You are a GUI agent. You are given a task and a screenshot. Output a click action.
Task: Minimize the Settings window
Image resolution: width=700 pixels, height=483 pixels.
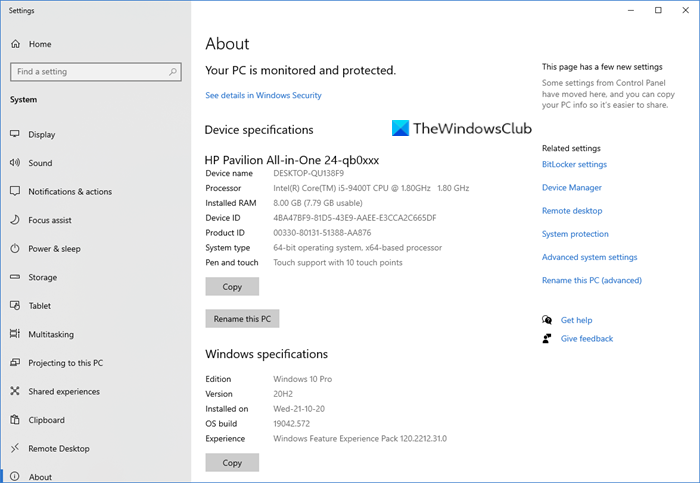(630, 10)
